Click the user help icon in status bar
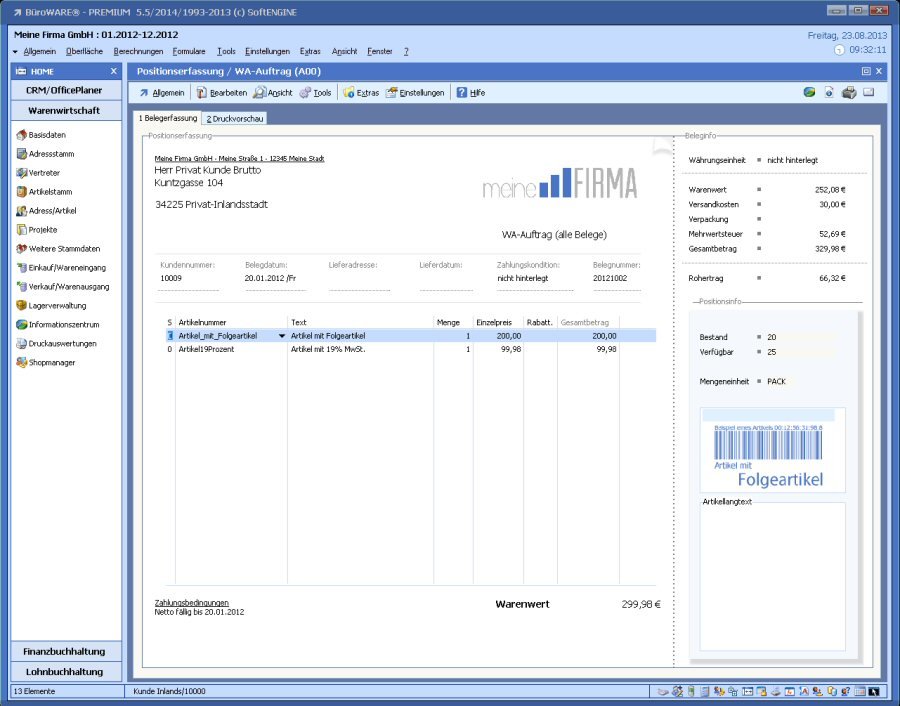Image resolution: width=900 pixels, height=706 pixels. [x=845, y=691]
